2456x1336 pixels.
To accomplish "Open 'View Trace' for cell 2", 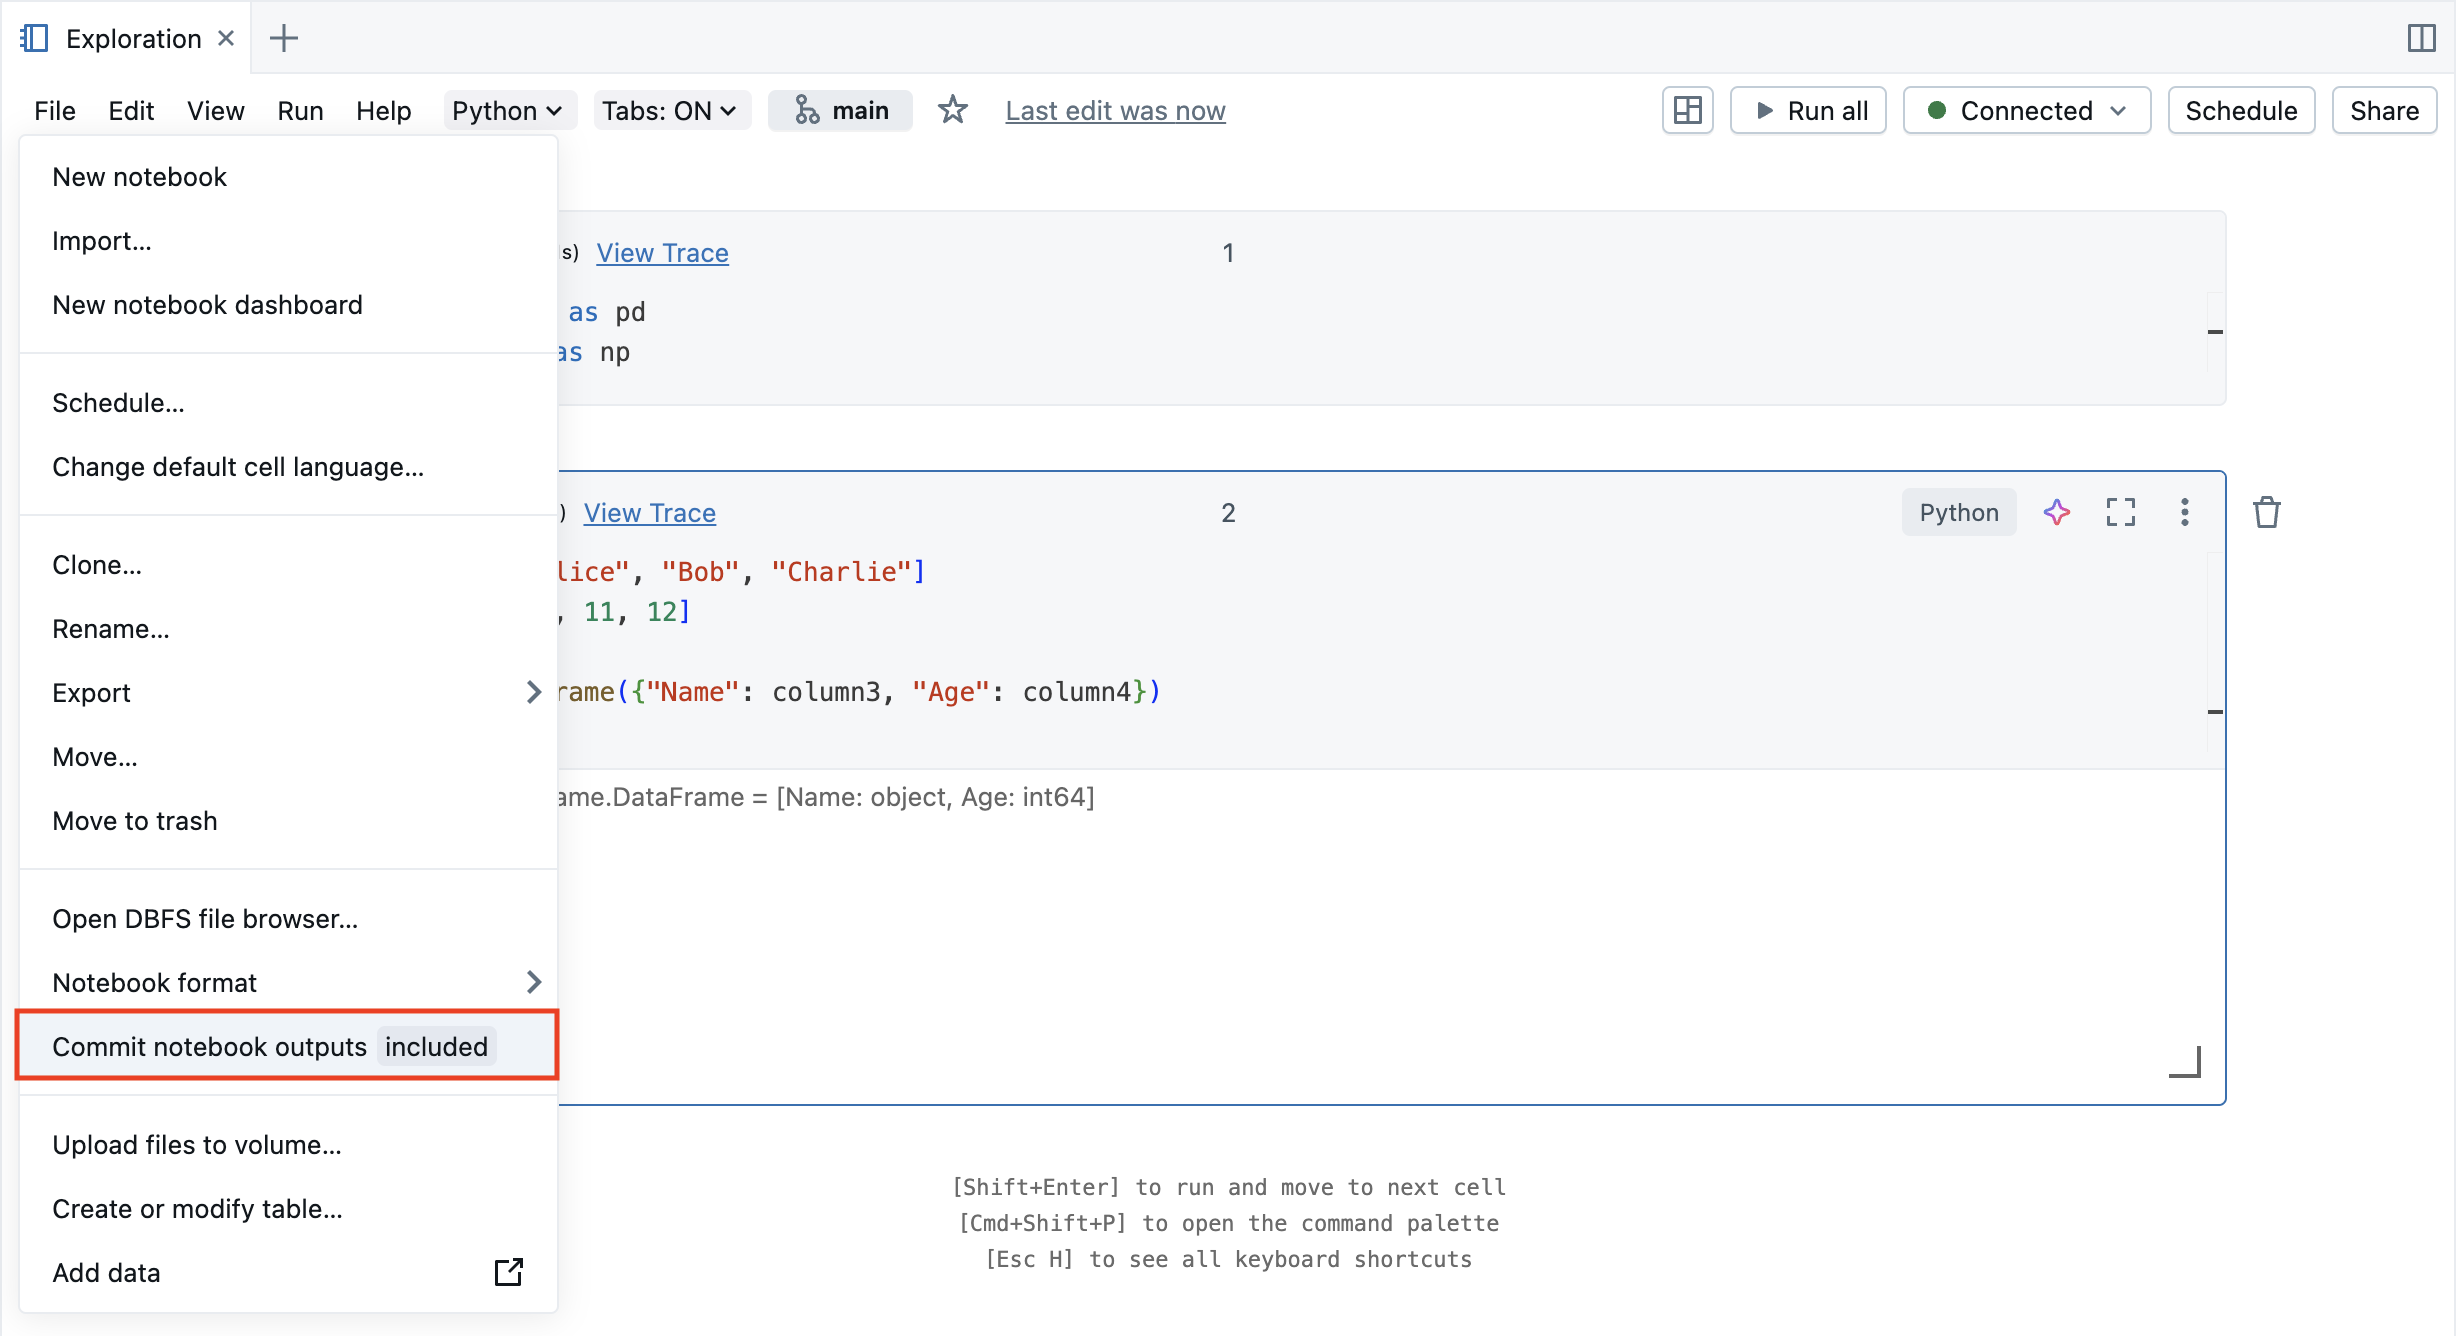I will pyautogui.click(x=649, y=512).
